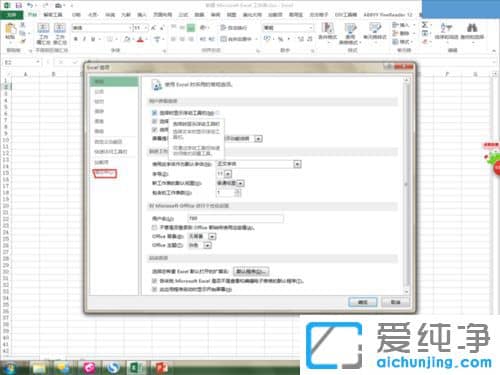
Task: Open the ribbon font name combo box
Action: coord(102,28)
